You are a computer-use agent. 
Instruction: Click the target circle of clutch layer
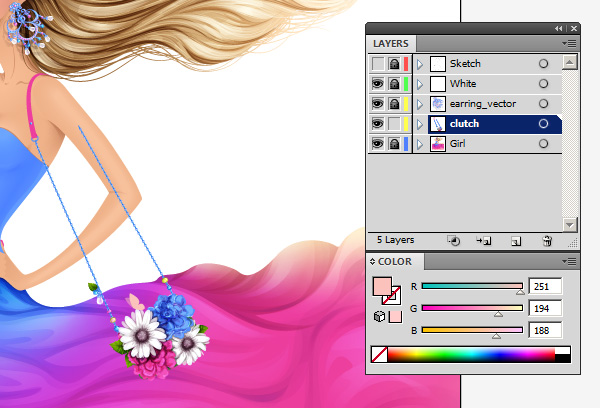(543, 124)
